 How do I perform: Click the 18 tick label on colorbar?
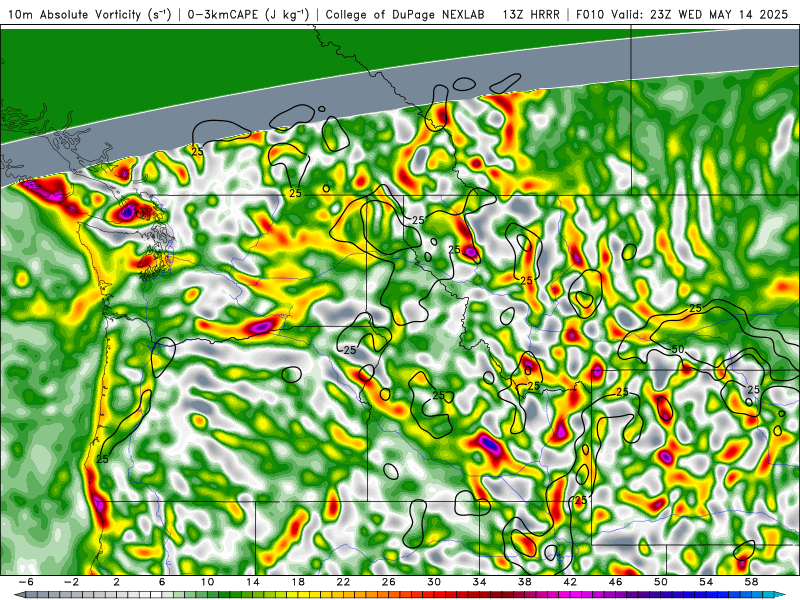coord(298,582)
